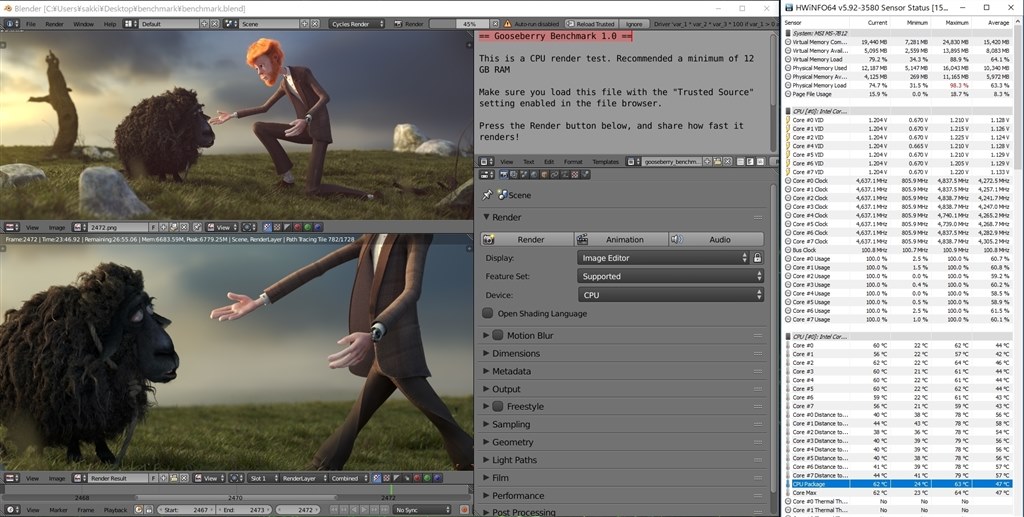Toggle the Freestyle checkbox
The width and height of the screenshot is (1024, 517).
click(x=498, y=406)
